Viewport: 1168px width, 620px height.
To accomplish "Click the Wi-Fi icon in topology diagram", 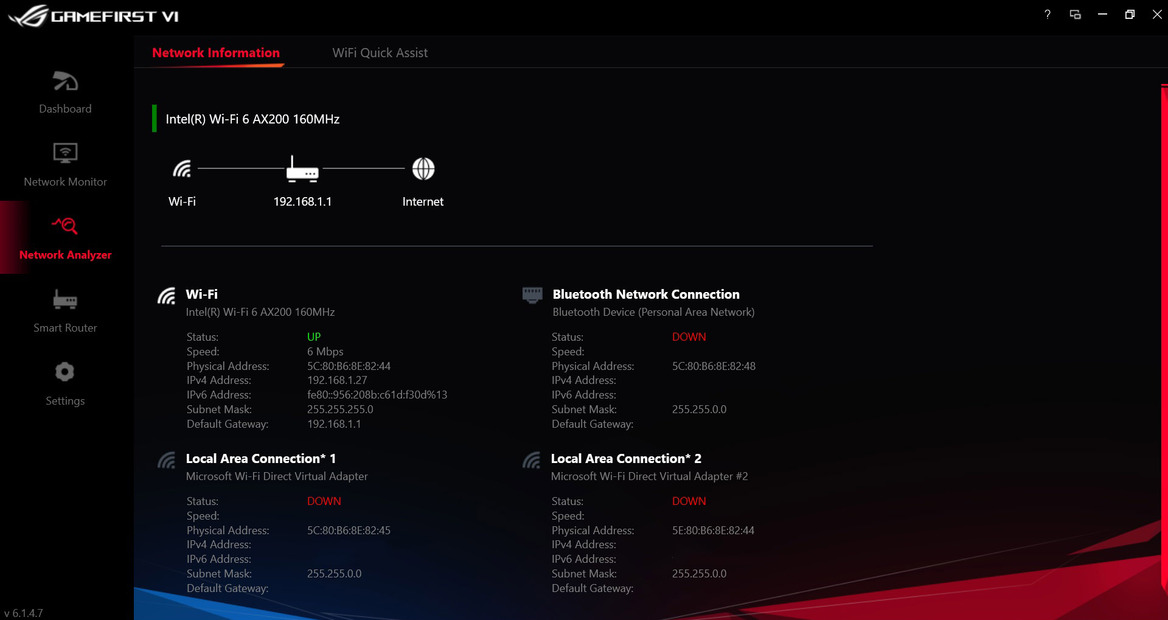I will (182, 169).
